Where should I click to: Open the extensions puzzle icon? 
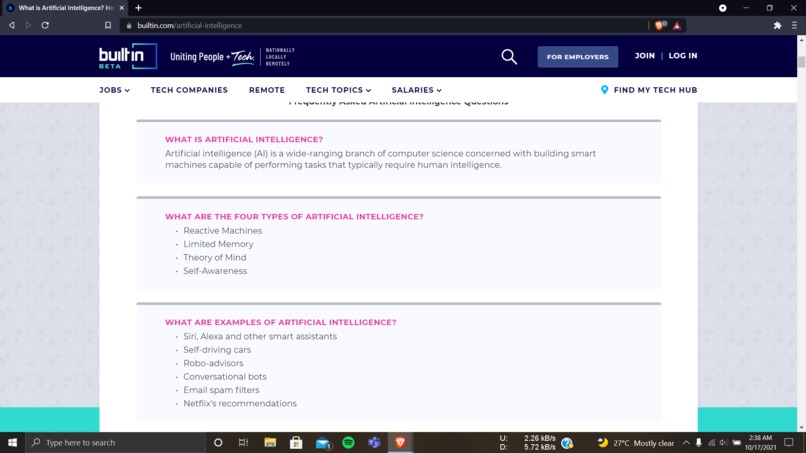pyautogui.click(x=777, y=25)
